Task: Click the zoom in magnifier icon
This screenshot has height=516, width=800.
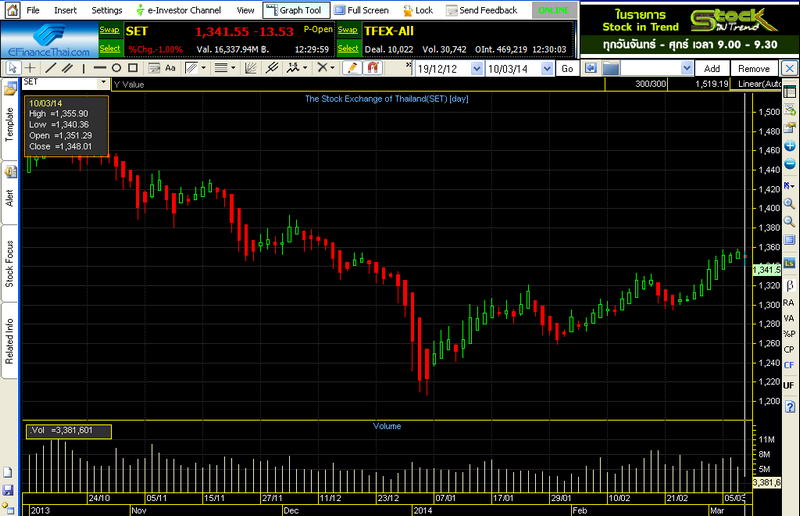Action: 789,204
